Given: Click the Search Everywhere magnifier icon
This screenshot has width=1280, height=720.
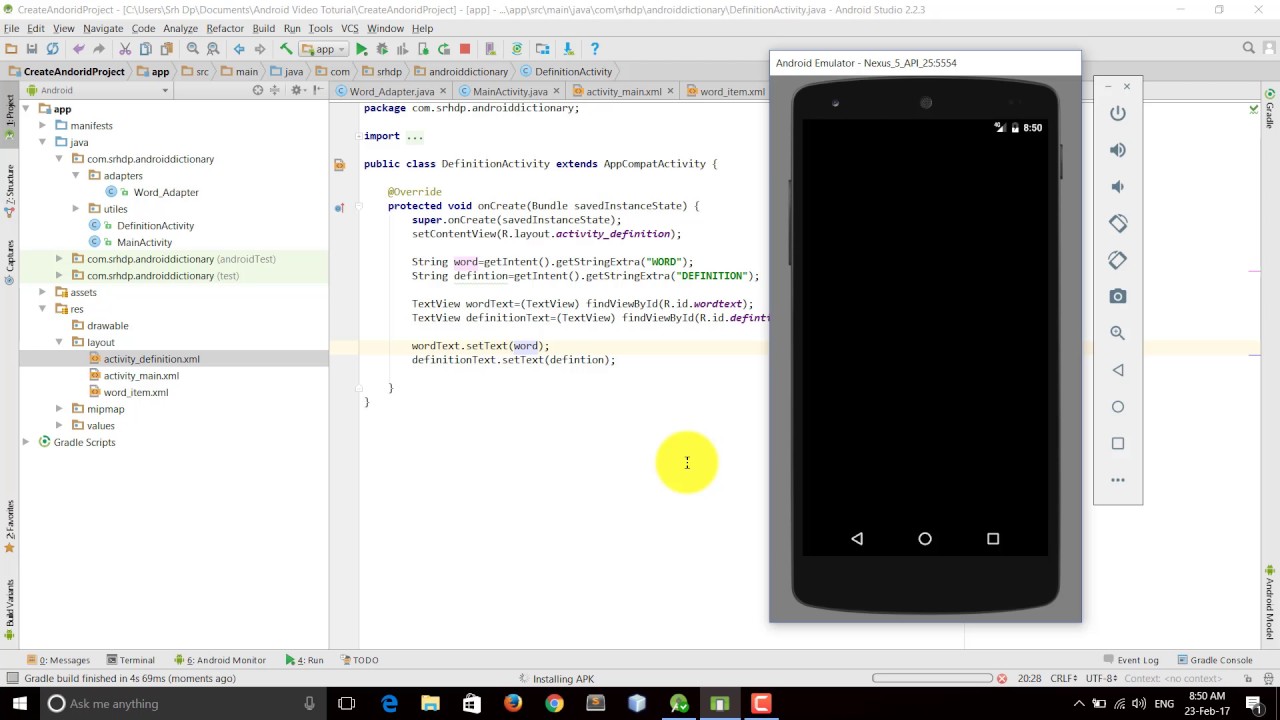Looking at the screenshot, I should (x=1249, y=48).
